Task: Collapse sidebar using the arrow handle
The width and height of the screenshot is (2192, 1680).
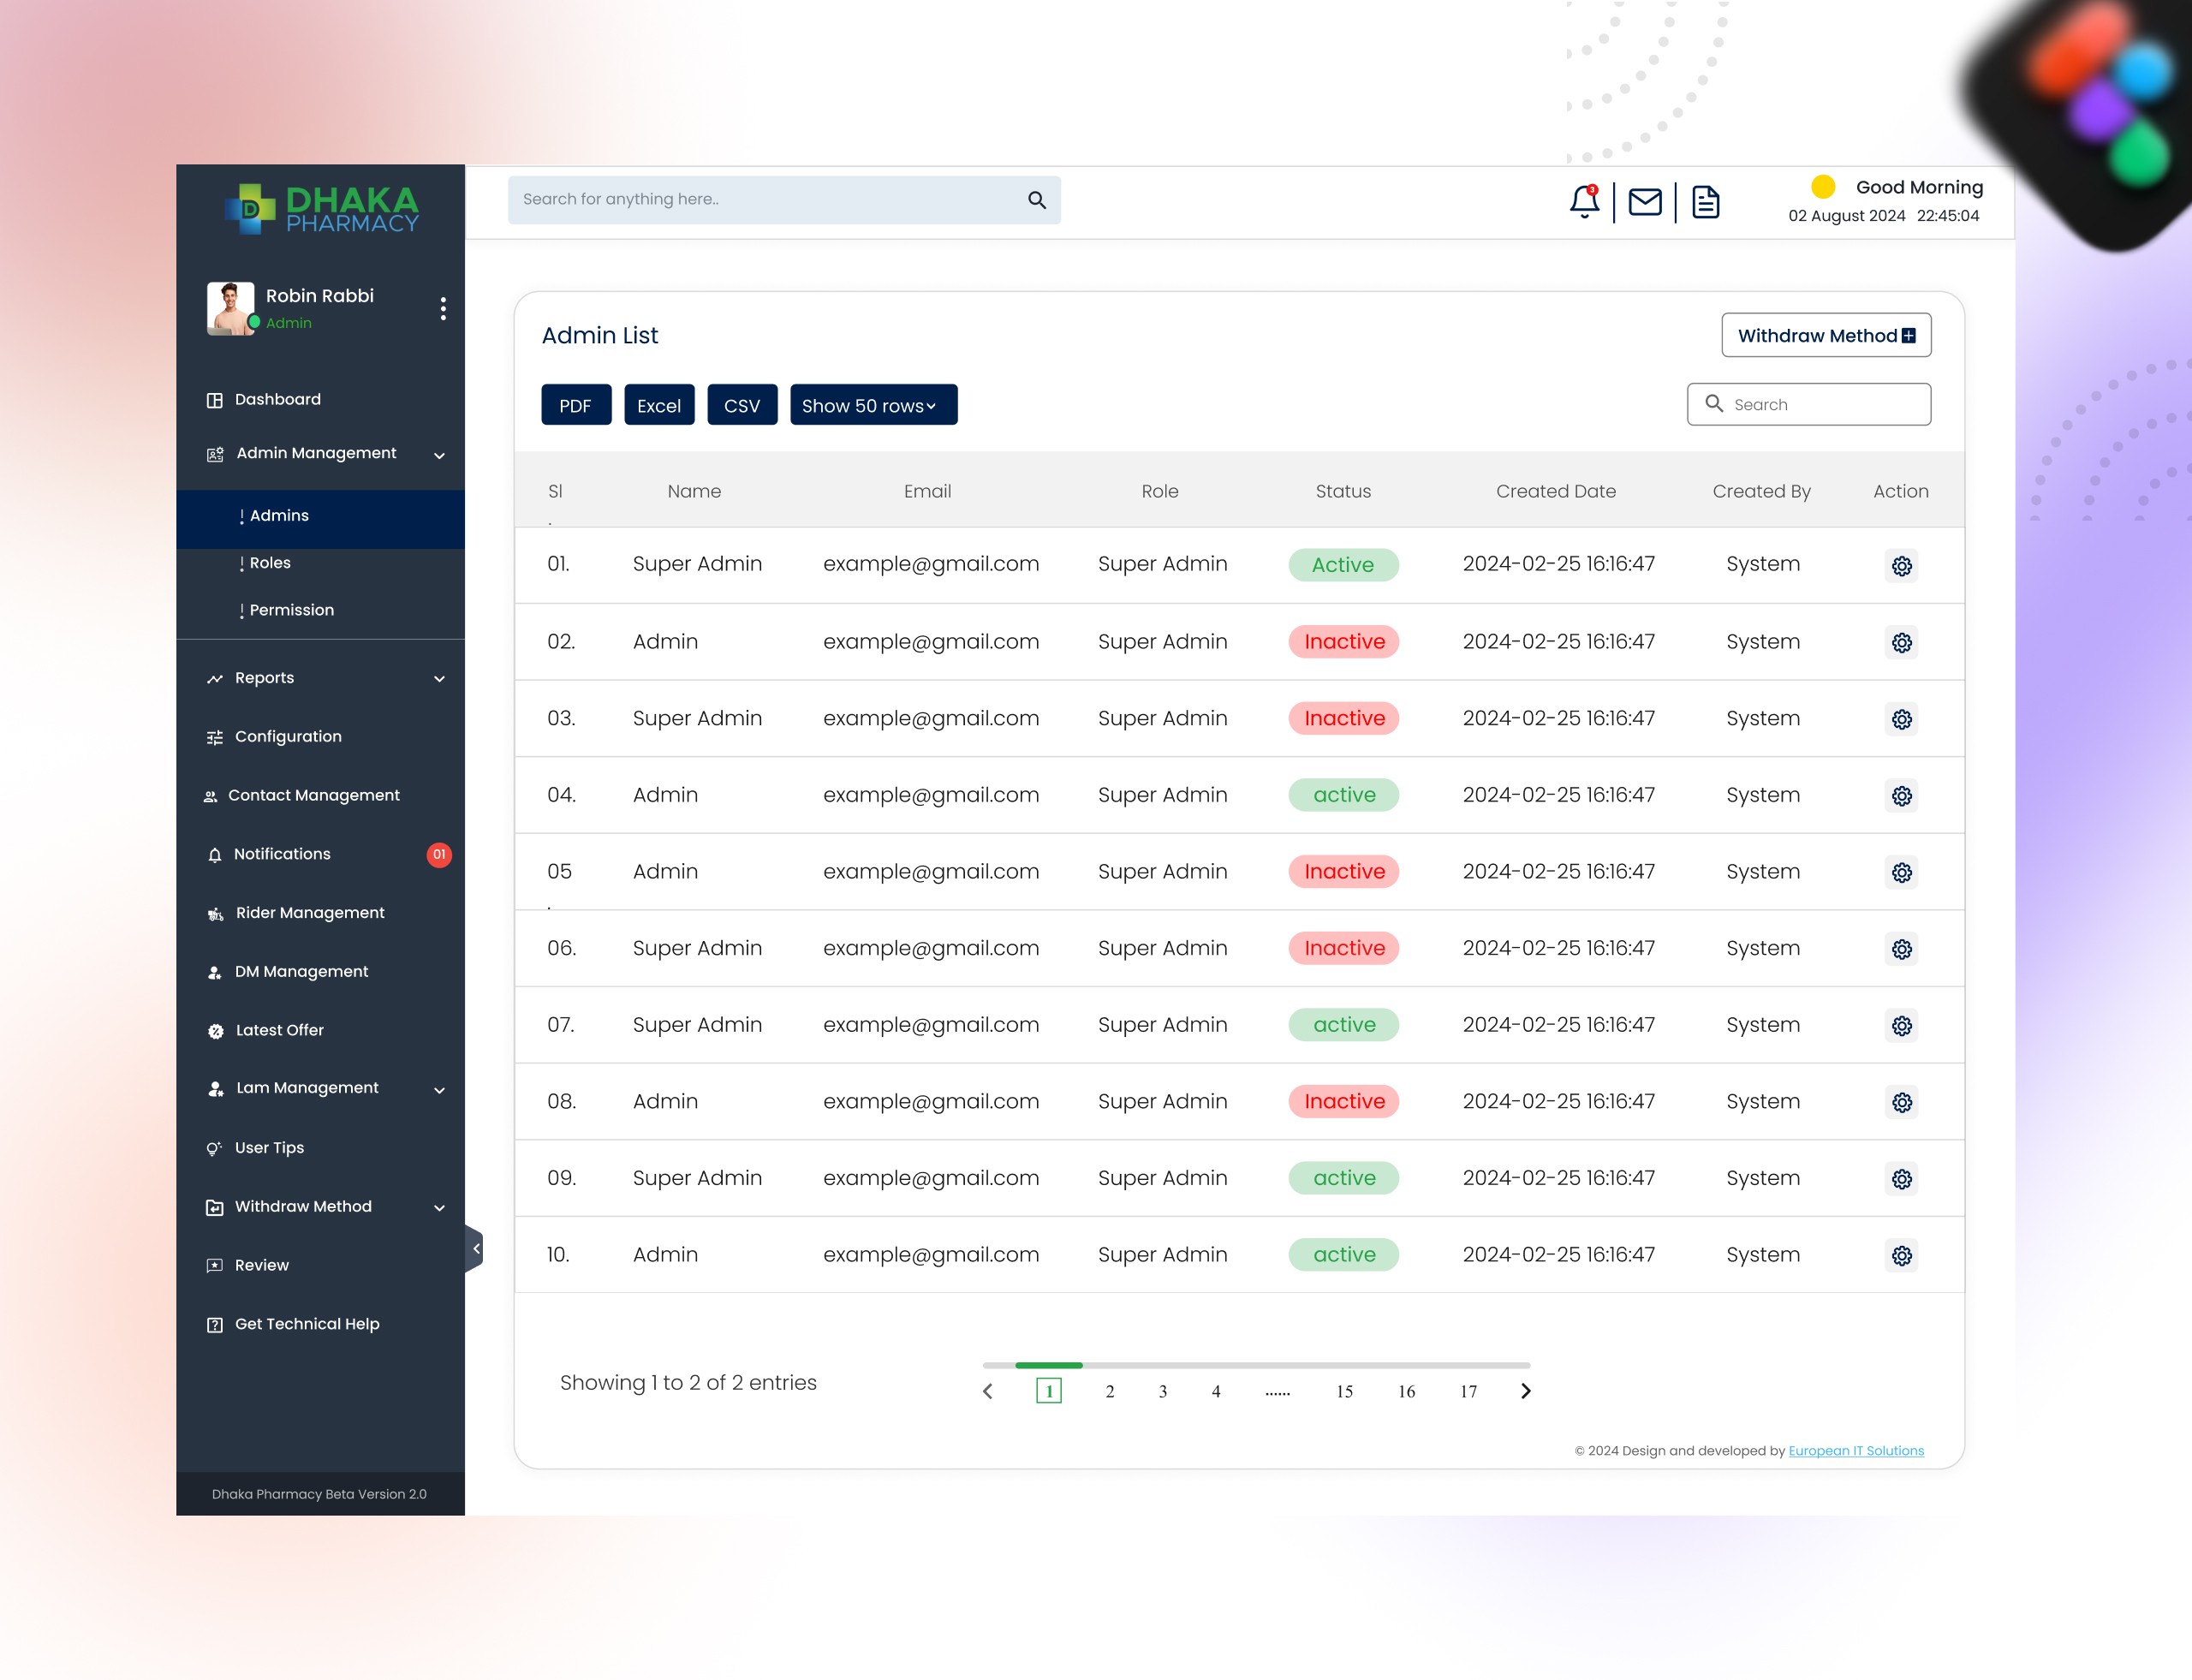Action: (x=476, y=1248)
